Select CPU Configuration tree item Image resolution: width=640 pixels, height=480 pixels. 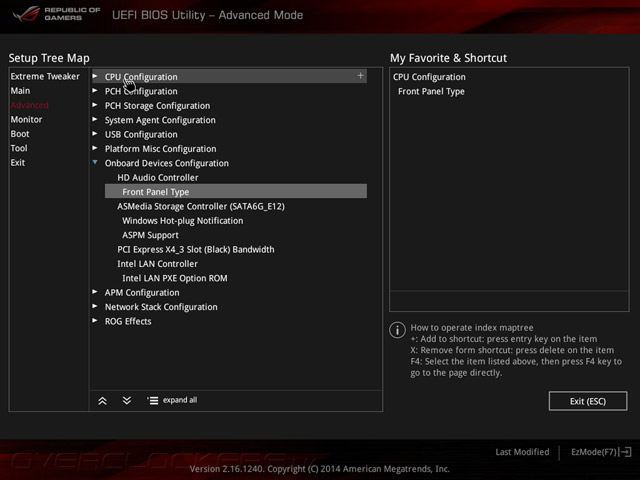click(x=229, y=76)
